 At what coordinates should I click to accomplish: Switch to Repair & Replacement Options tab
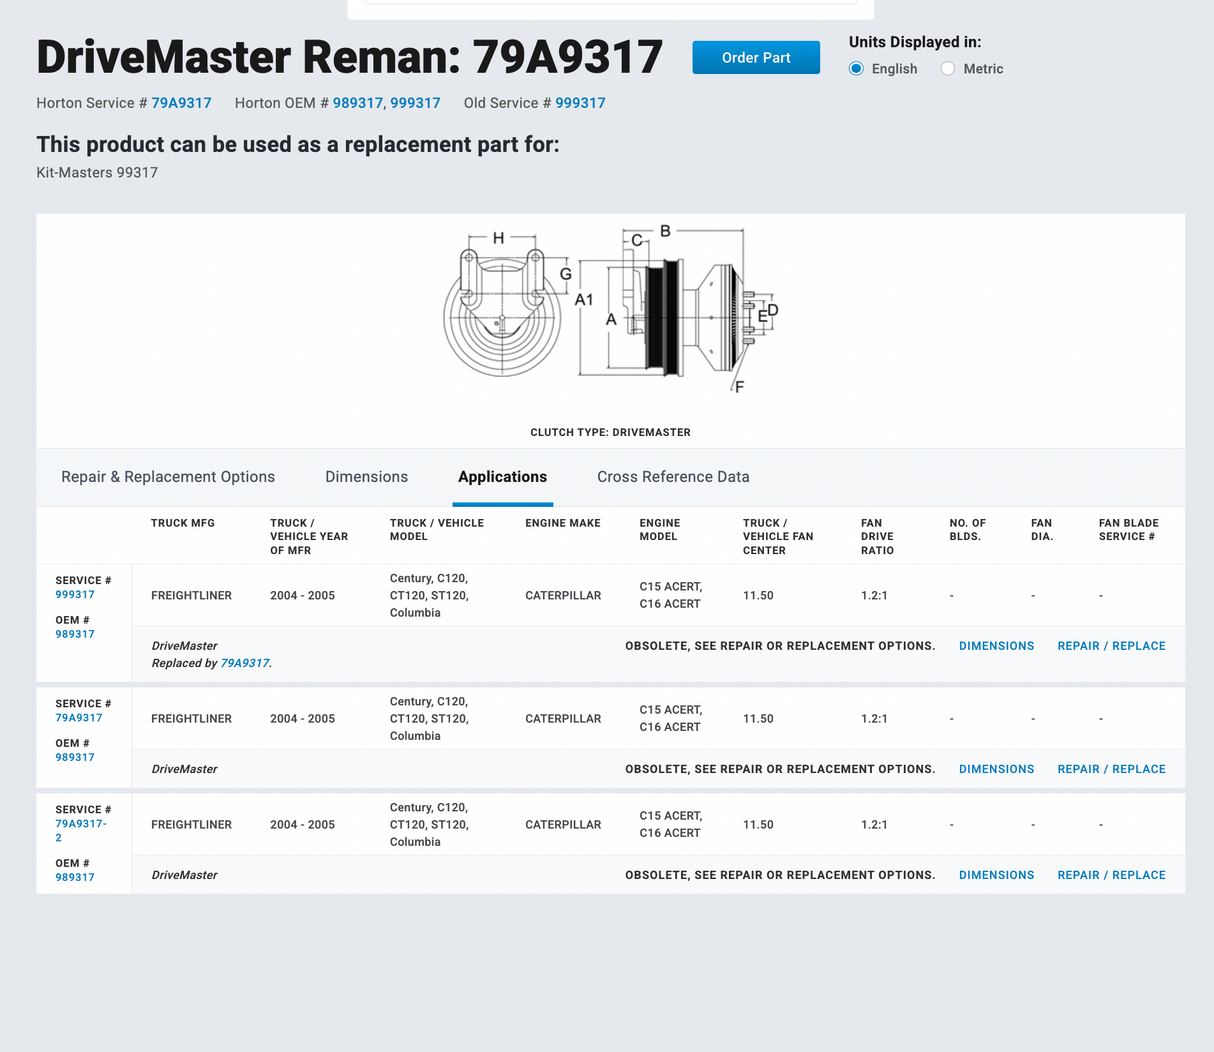pyautogui.click(x=168, y=477)
